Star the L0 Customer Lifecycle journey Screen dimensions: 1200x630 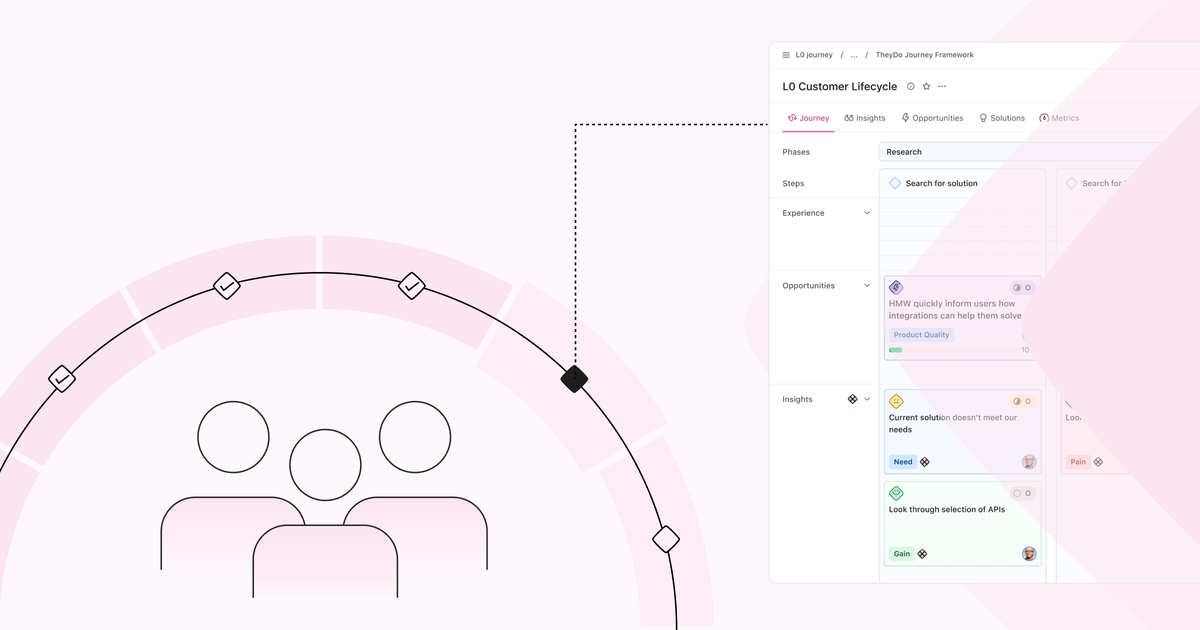[x=926, y=87]
